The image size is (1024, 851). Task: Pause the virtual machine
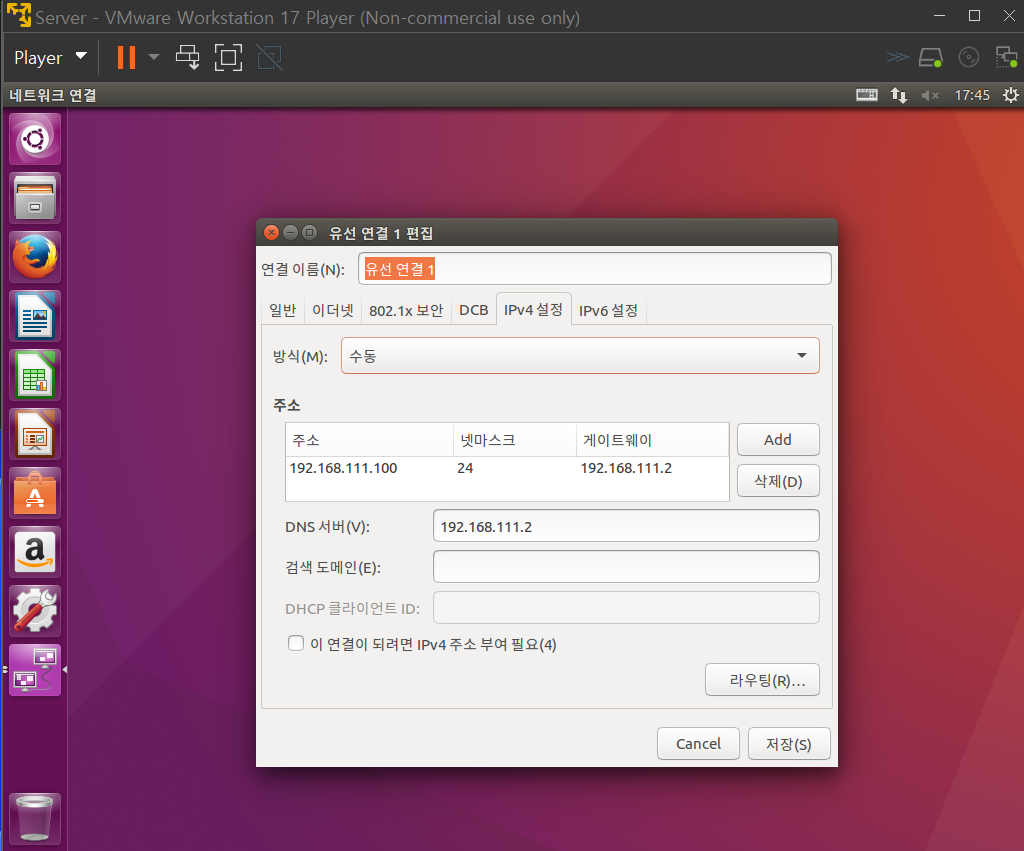click(x=126, y=57)
